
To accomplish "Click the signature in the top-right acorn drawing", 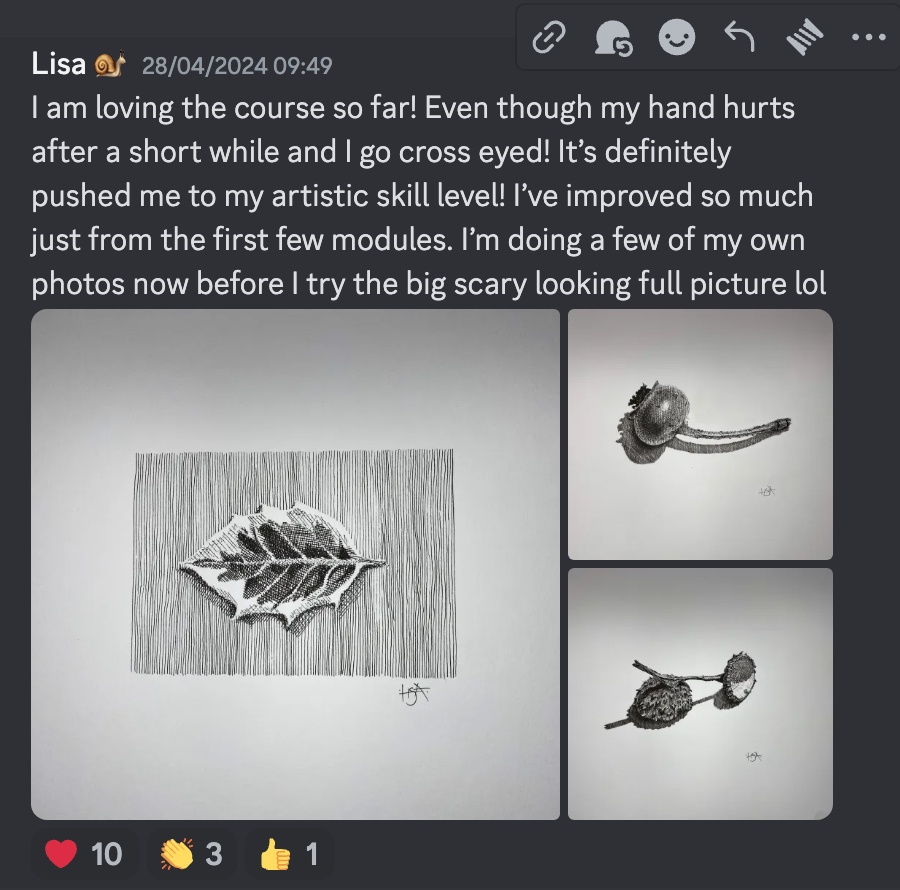I will (768, 491).
